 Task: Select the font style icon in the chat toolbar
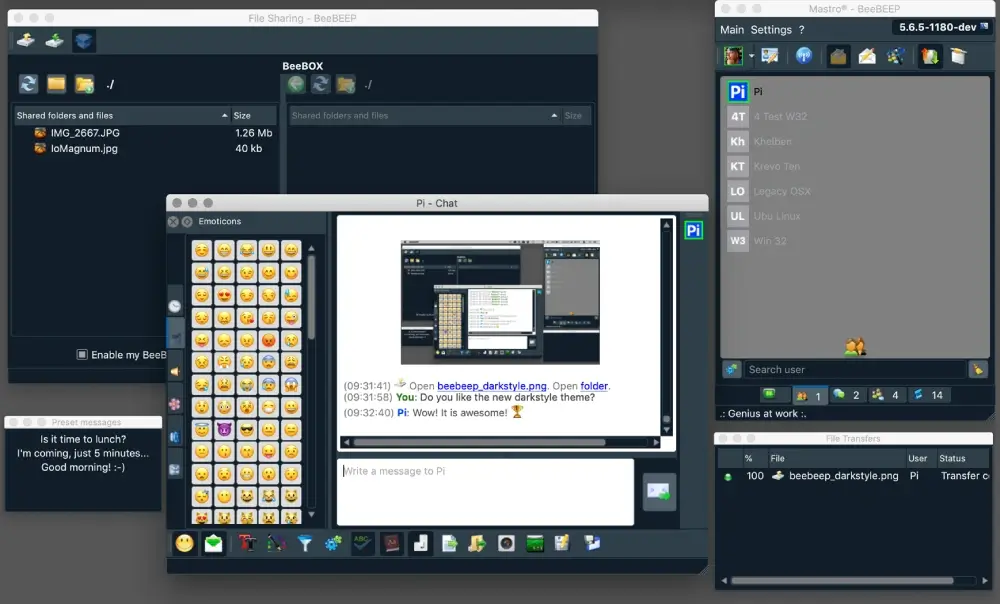(246, 543)
